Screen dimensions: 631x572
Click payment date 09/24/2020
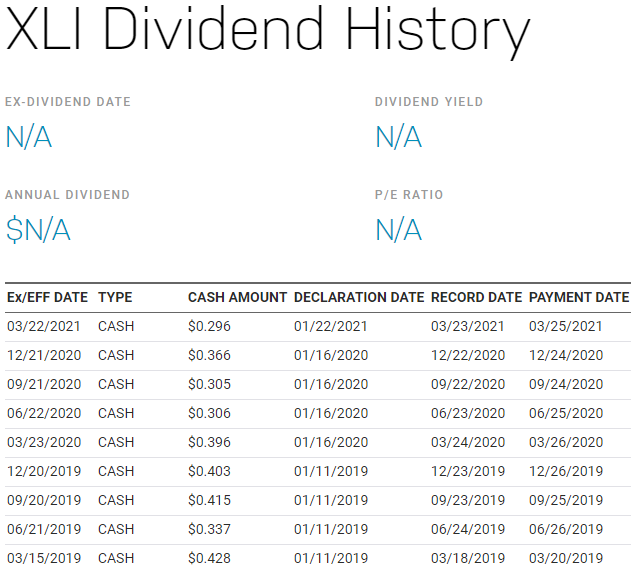[x=566, y=384]
